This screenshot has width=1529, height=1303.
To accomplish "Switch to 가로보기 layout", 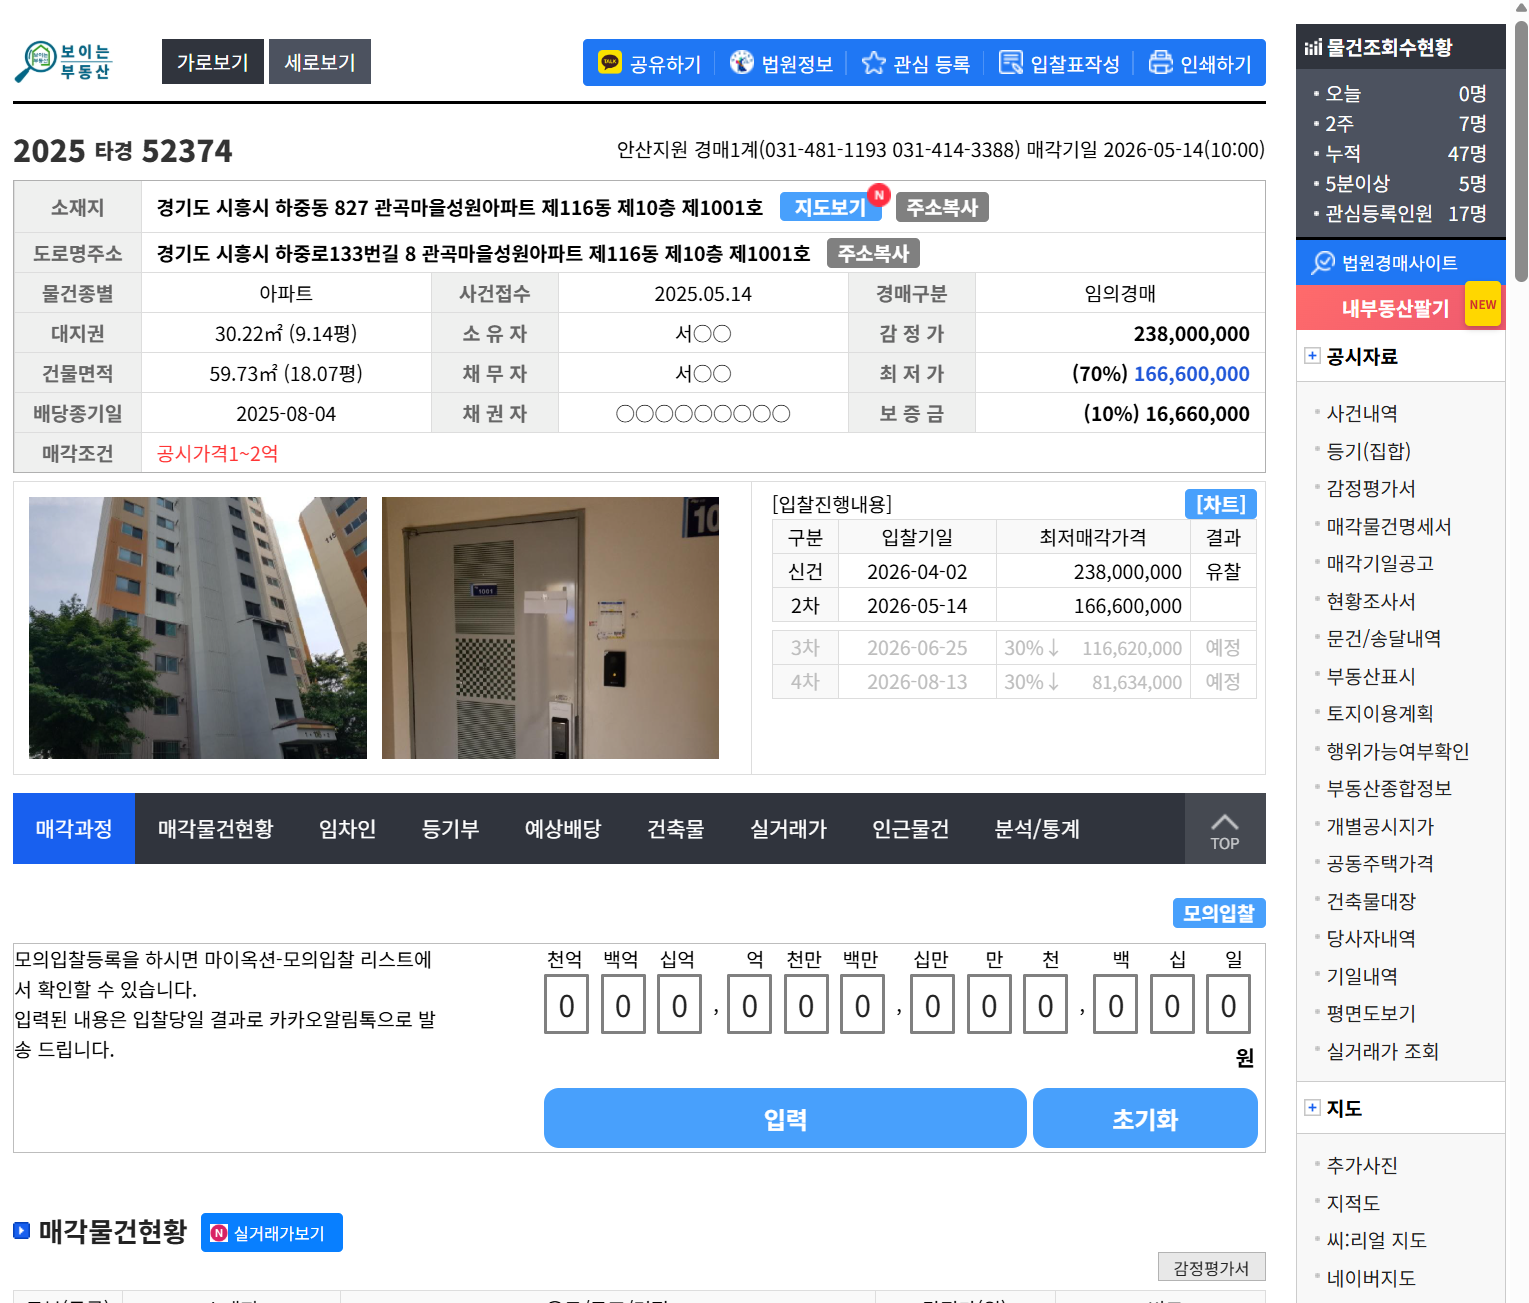I will point(213,62).
